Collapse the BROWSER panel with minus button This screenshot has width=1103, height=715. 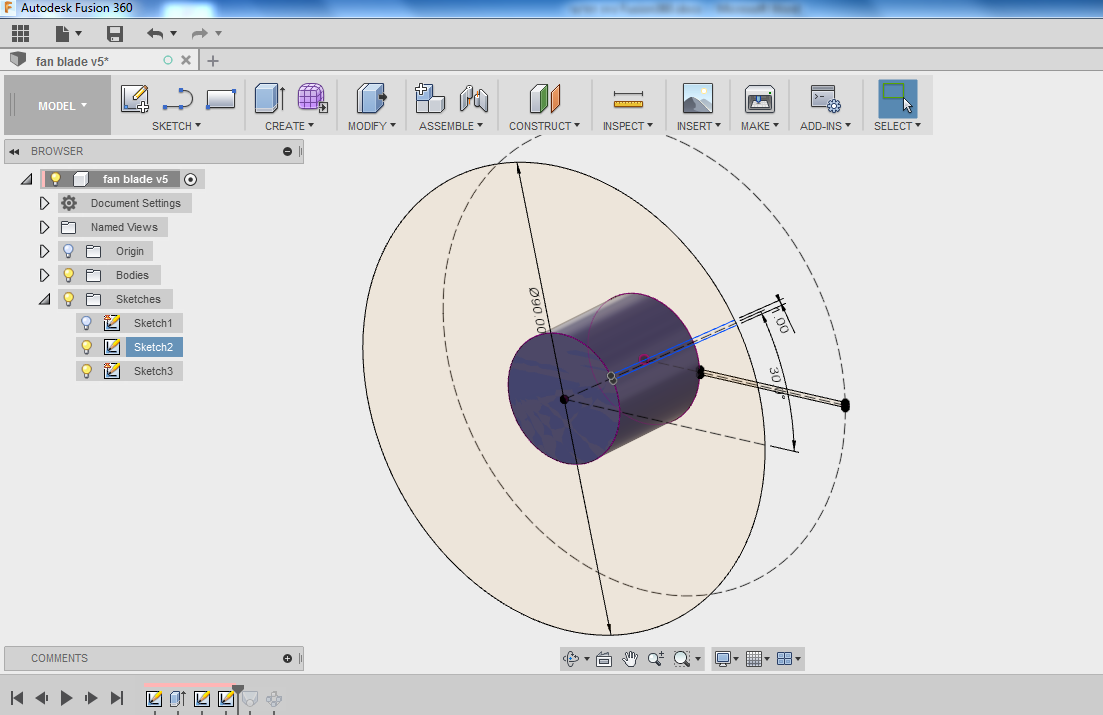287,151
